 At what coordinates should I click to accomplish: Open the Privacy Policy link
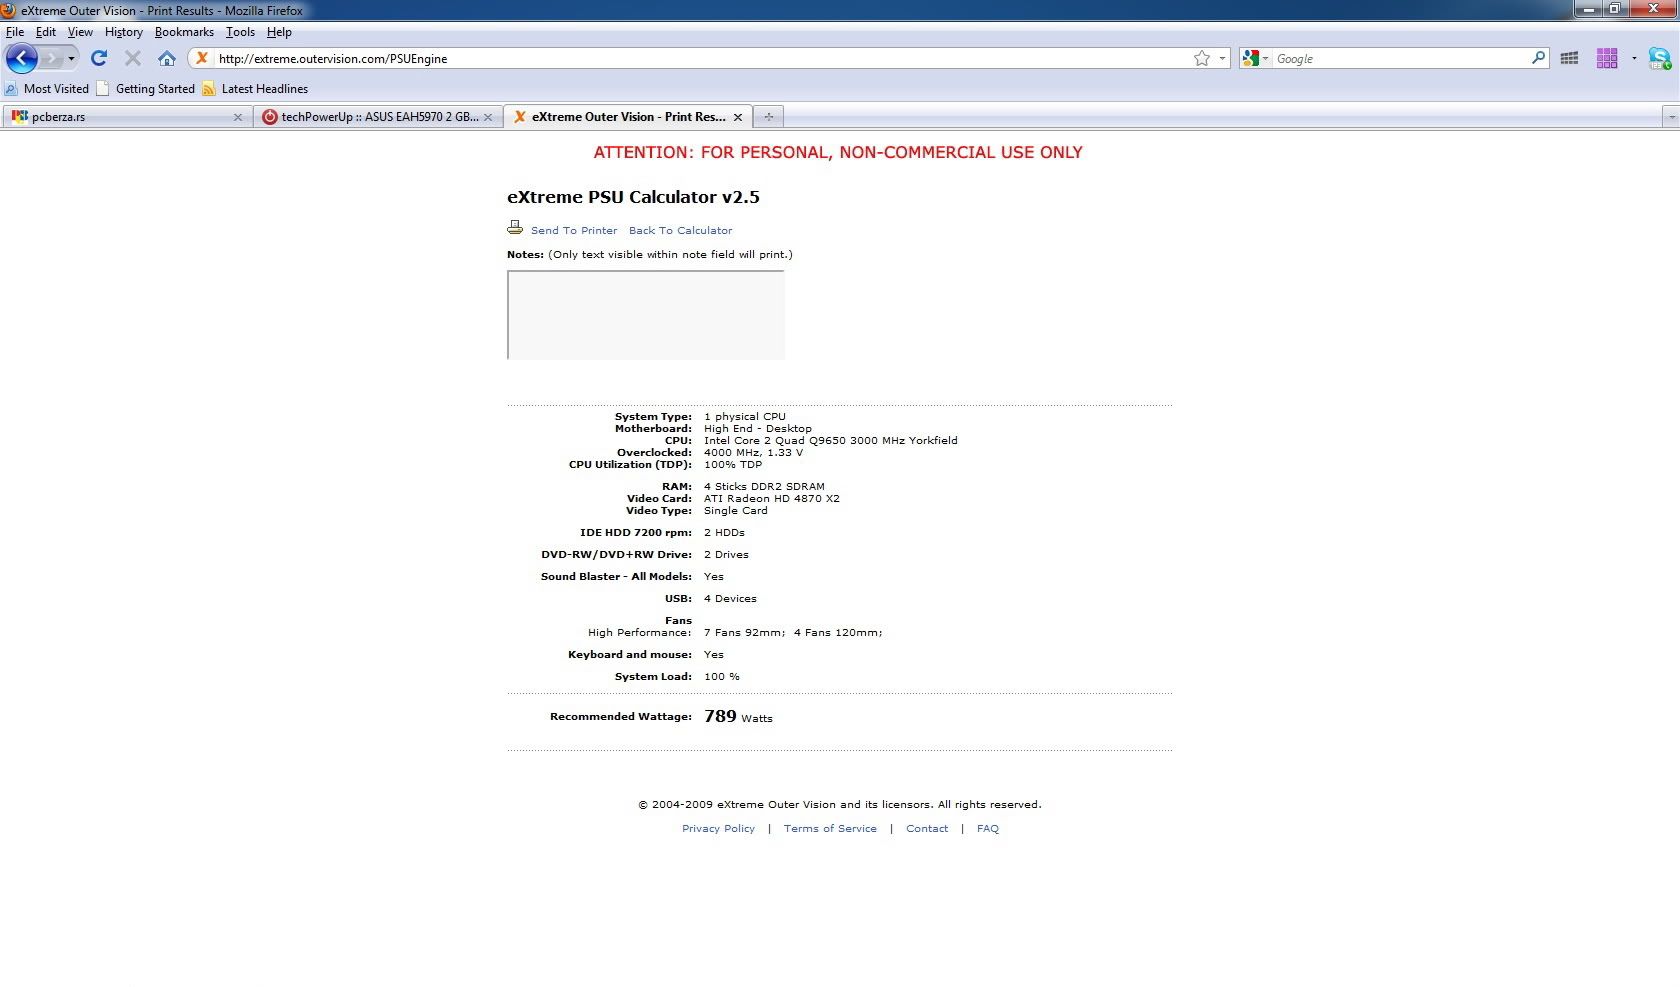[x=718, y=828]
